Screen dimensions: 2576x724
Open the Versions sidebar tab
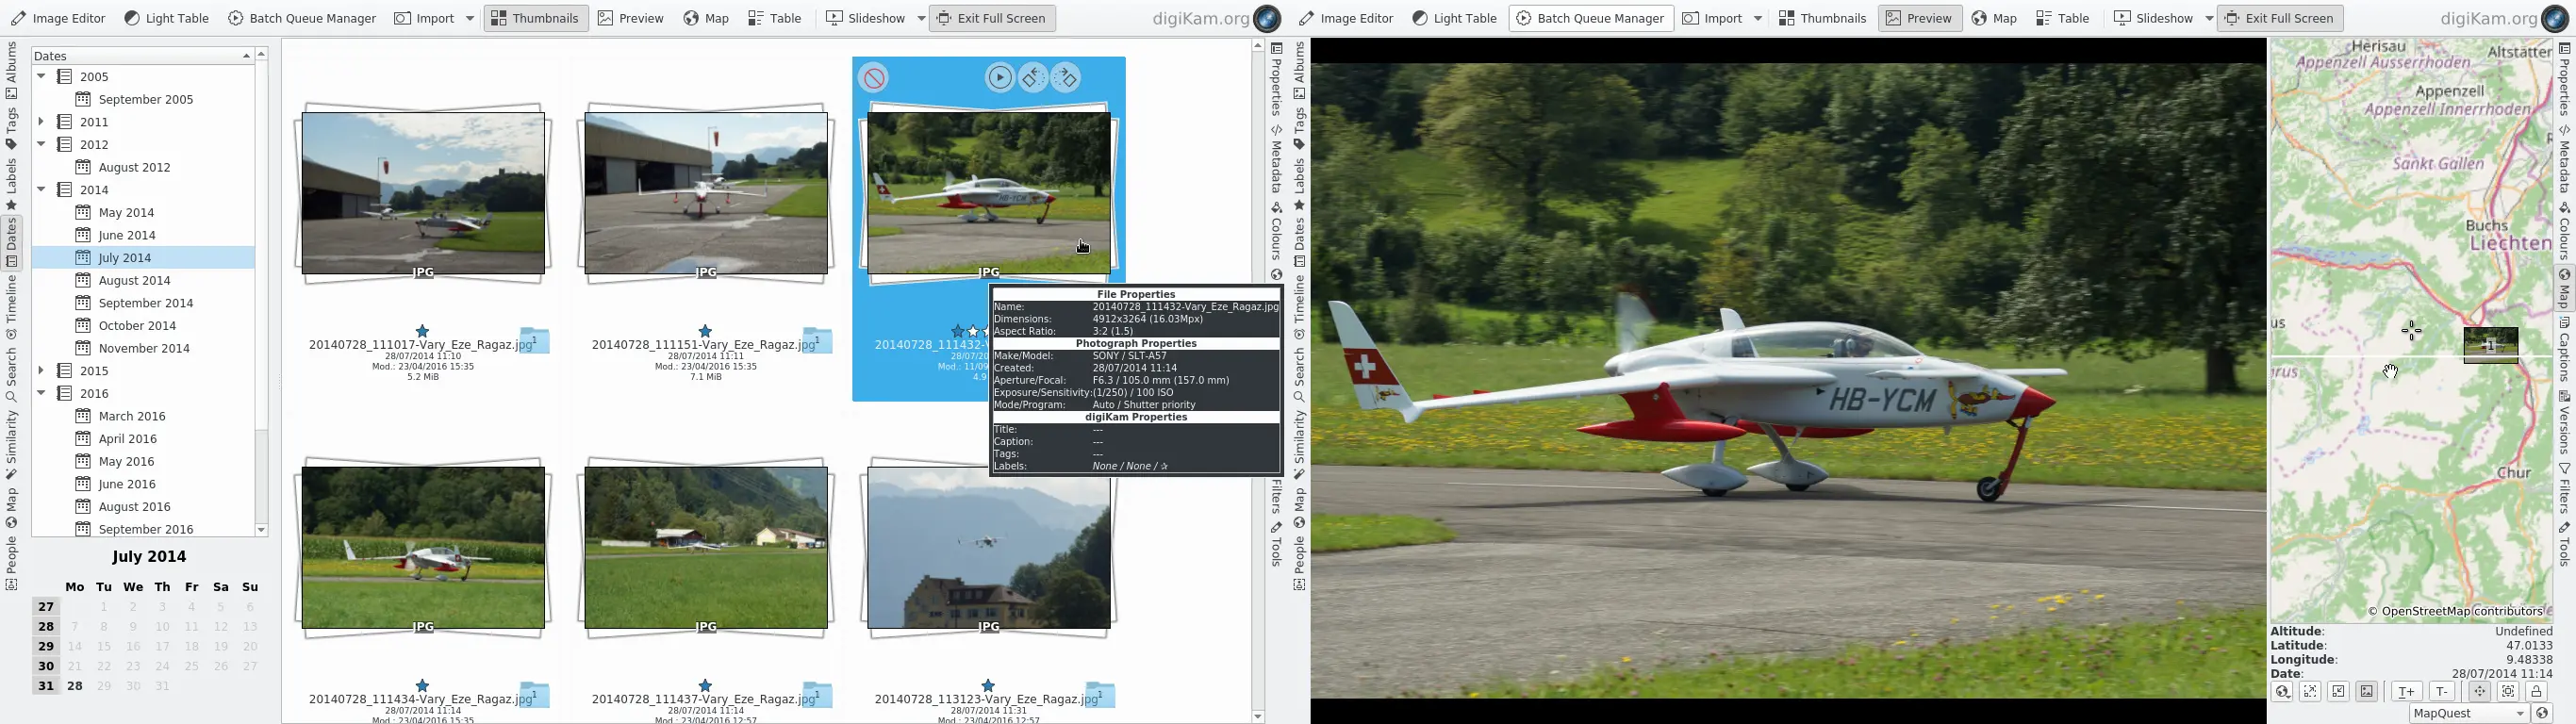pyautogui.click(x=2564, y=424)
